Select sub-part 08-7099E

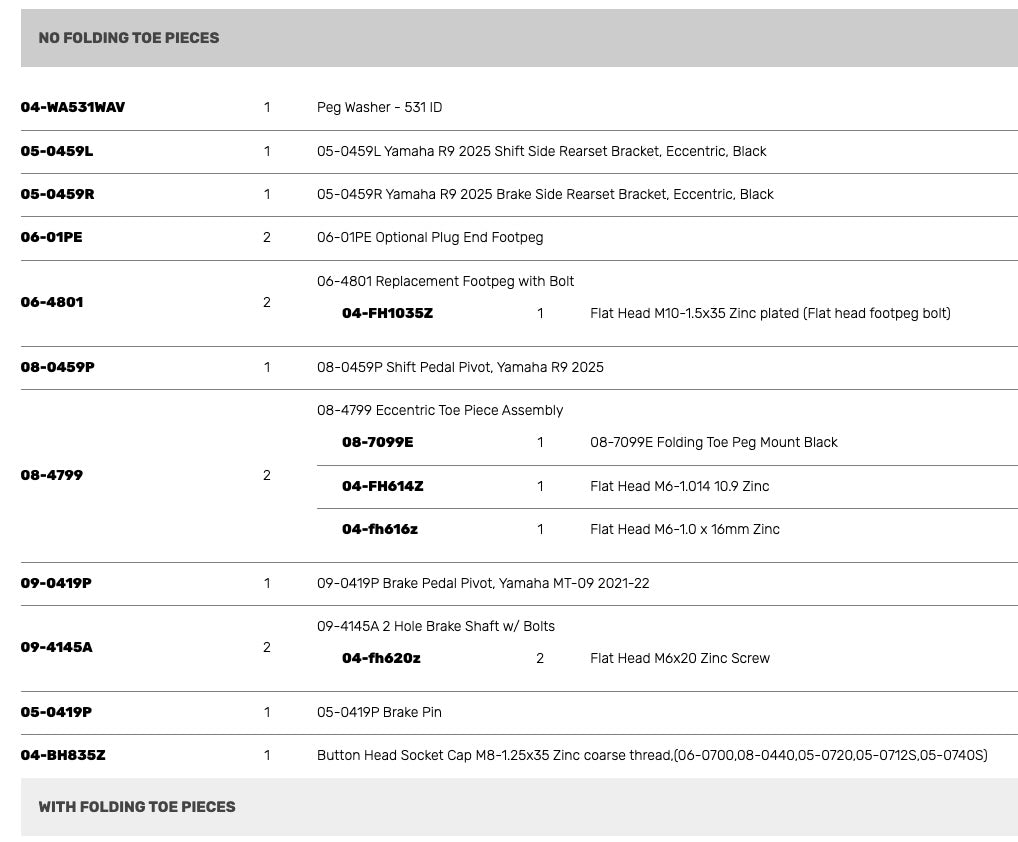coord(378,442)
